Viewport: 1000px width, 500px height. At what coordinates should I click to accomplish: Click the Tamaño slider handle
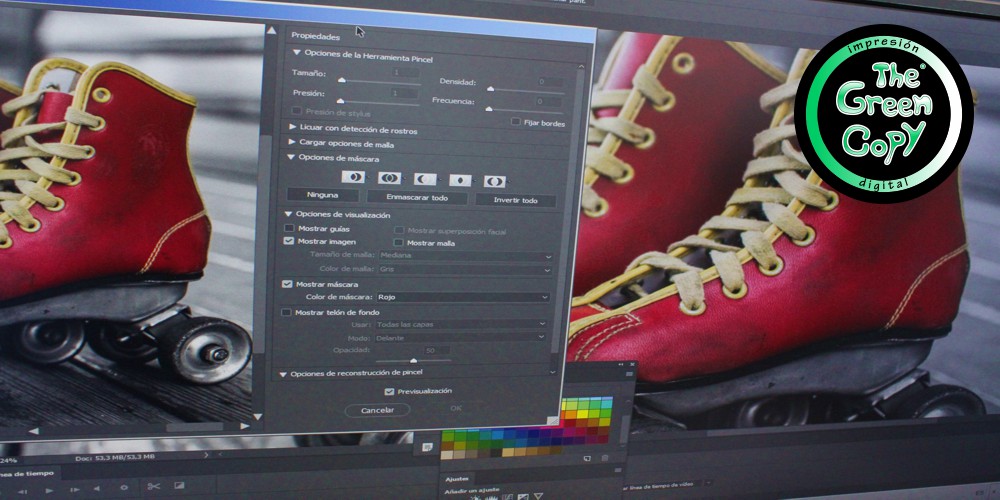(341, 79)
